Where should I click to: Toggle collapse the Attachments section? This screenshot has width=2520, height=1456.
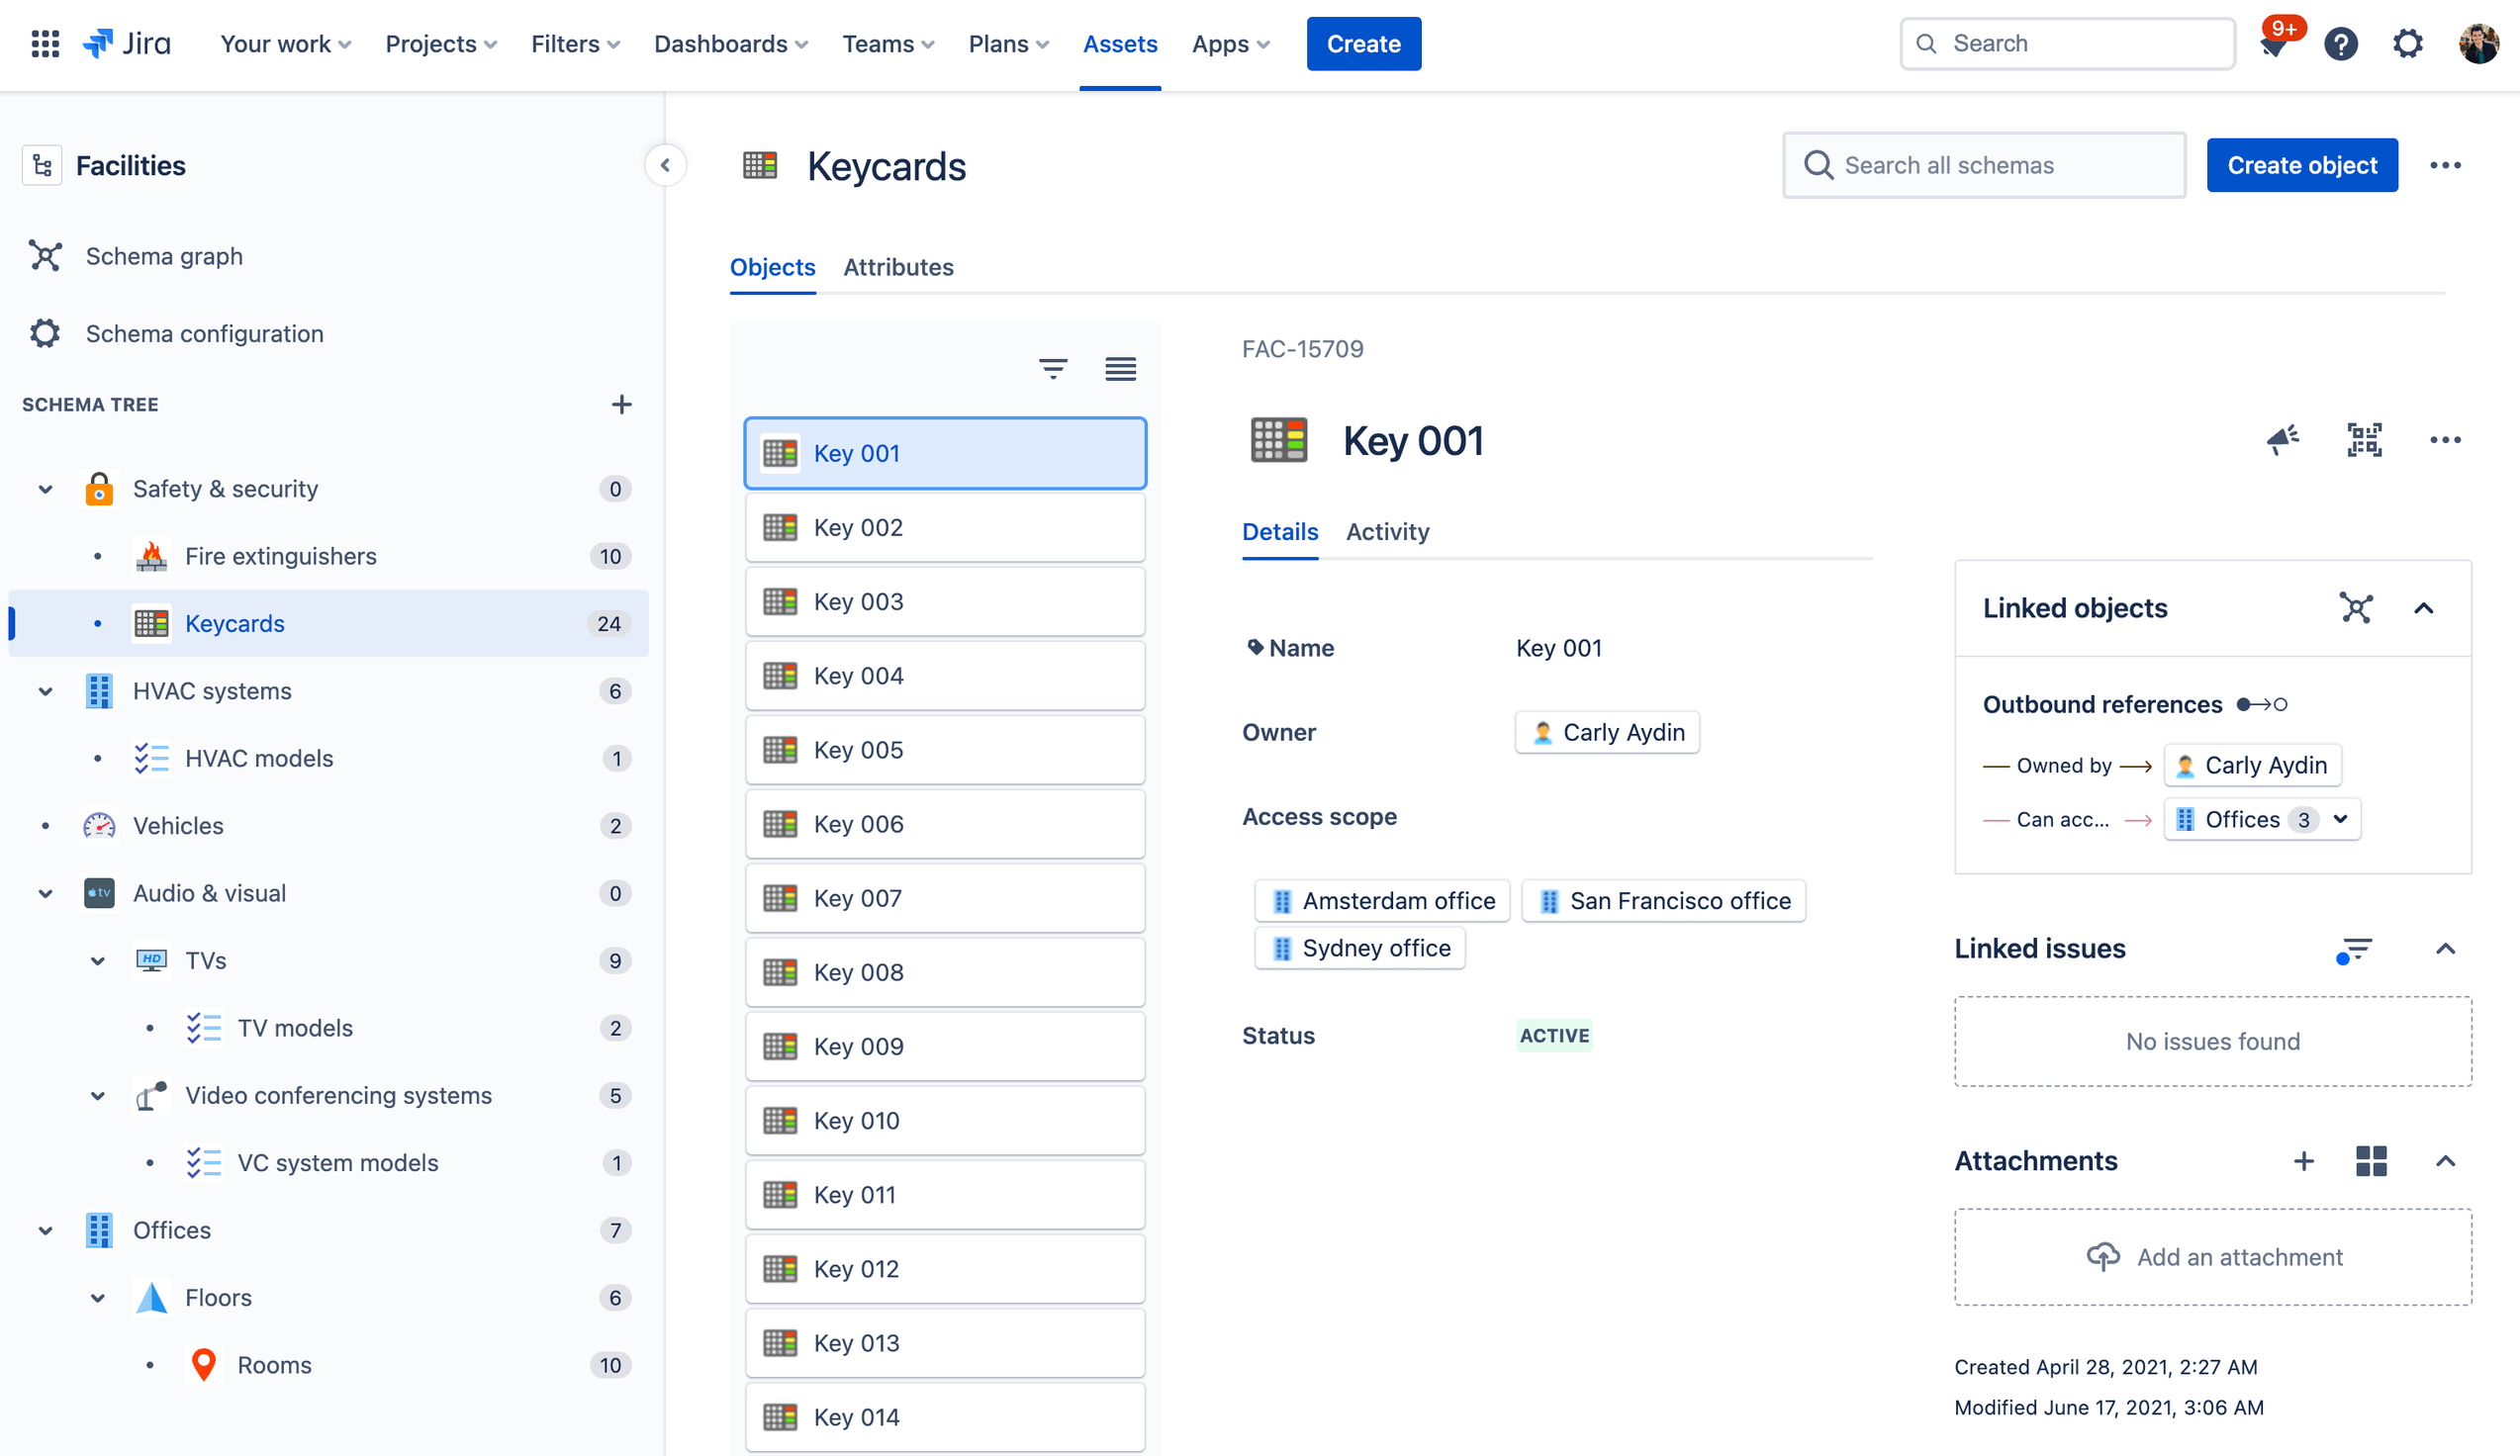tap(2446, 1159)
